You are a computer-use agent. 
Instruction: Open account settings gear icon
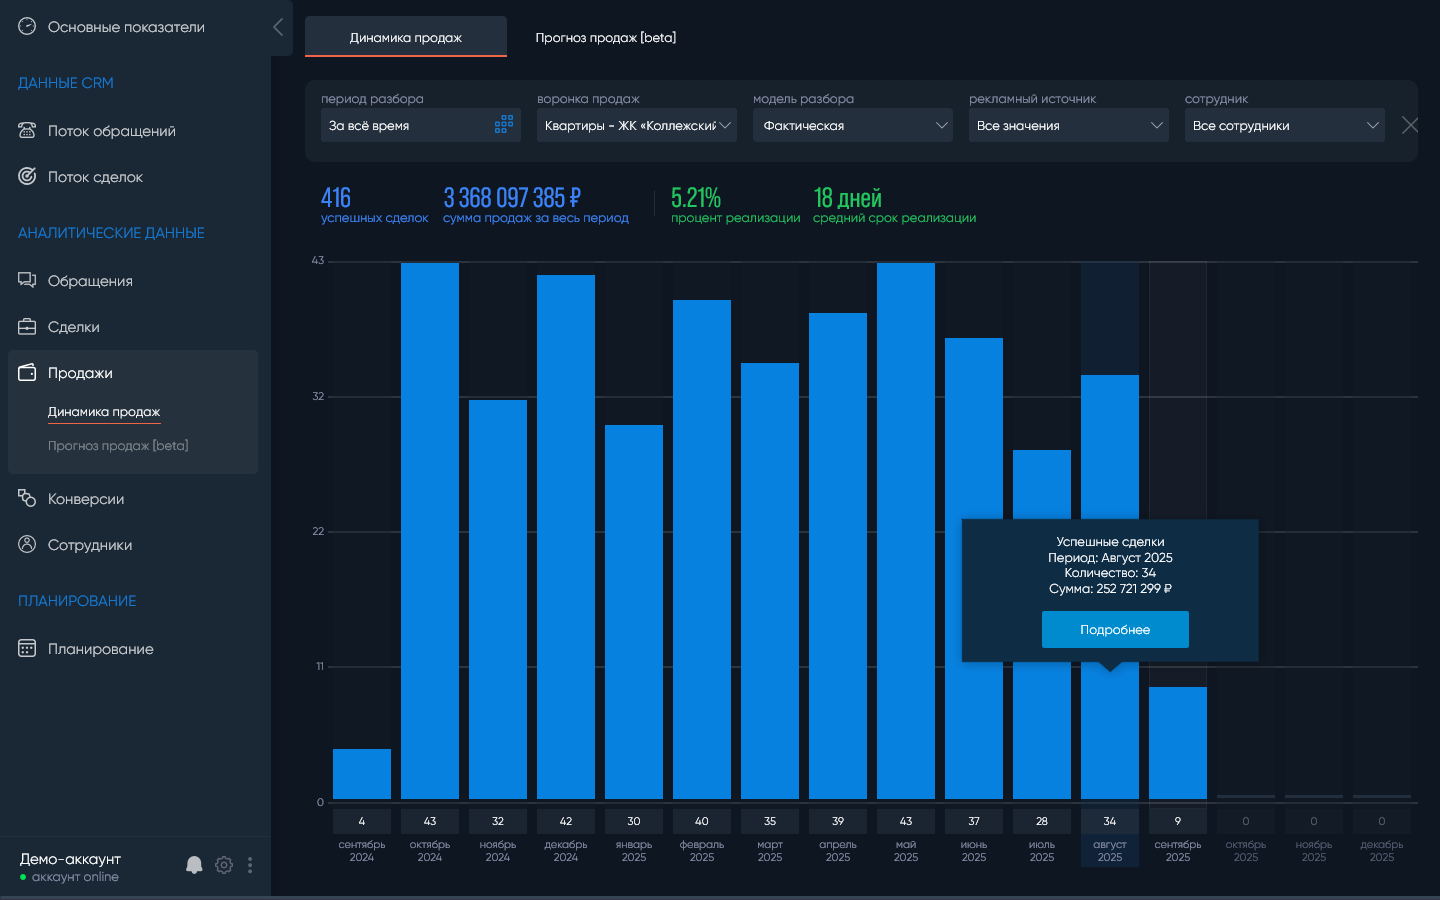pyautogui.click(x=224, y=865)
